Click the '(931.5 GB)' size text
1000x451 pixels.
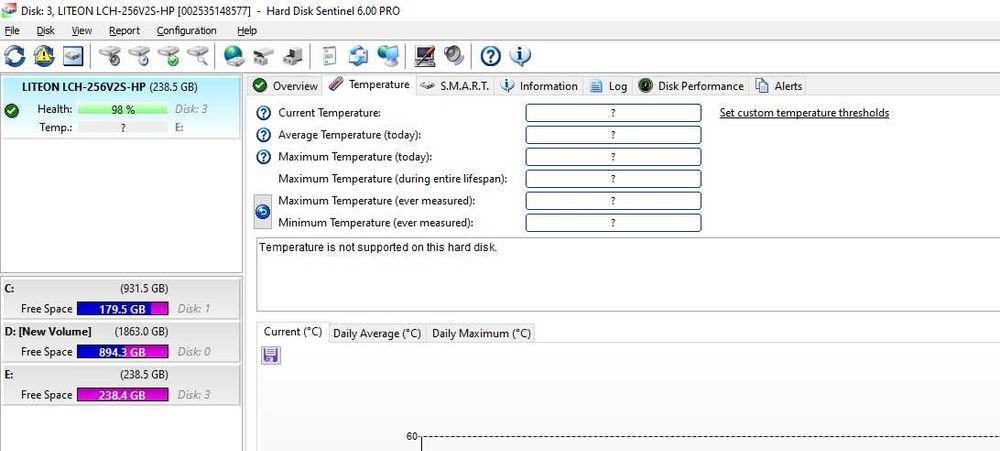pyautogui.click(x=144, y=288)
